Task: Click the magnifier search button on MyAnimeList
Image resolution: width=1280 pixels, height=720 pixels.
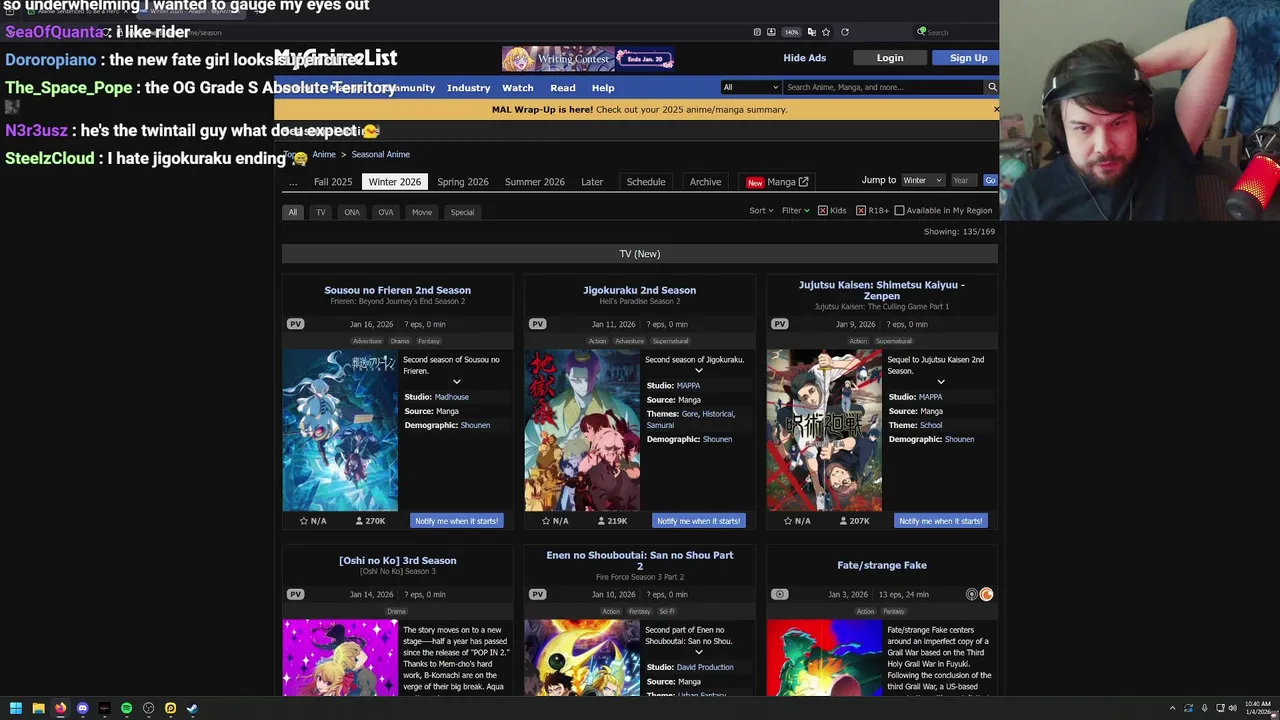Action: 992,87
